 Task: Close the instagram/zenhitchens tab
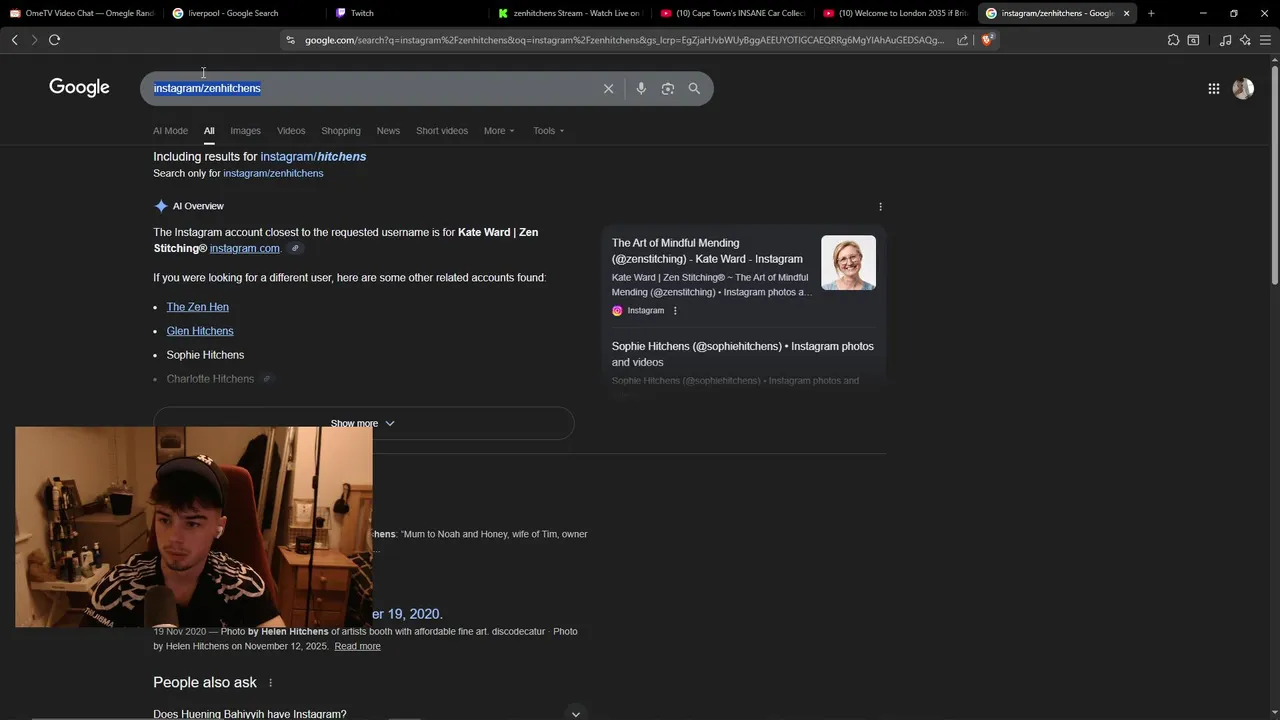click(1126, 13)
